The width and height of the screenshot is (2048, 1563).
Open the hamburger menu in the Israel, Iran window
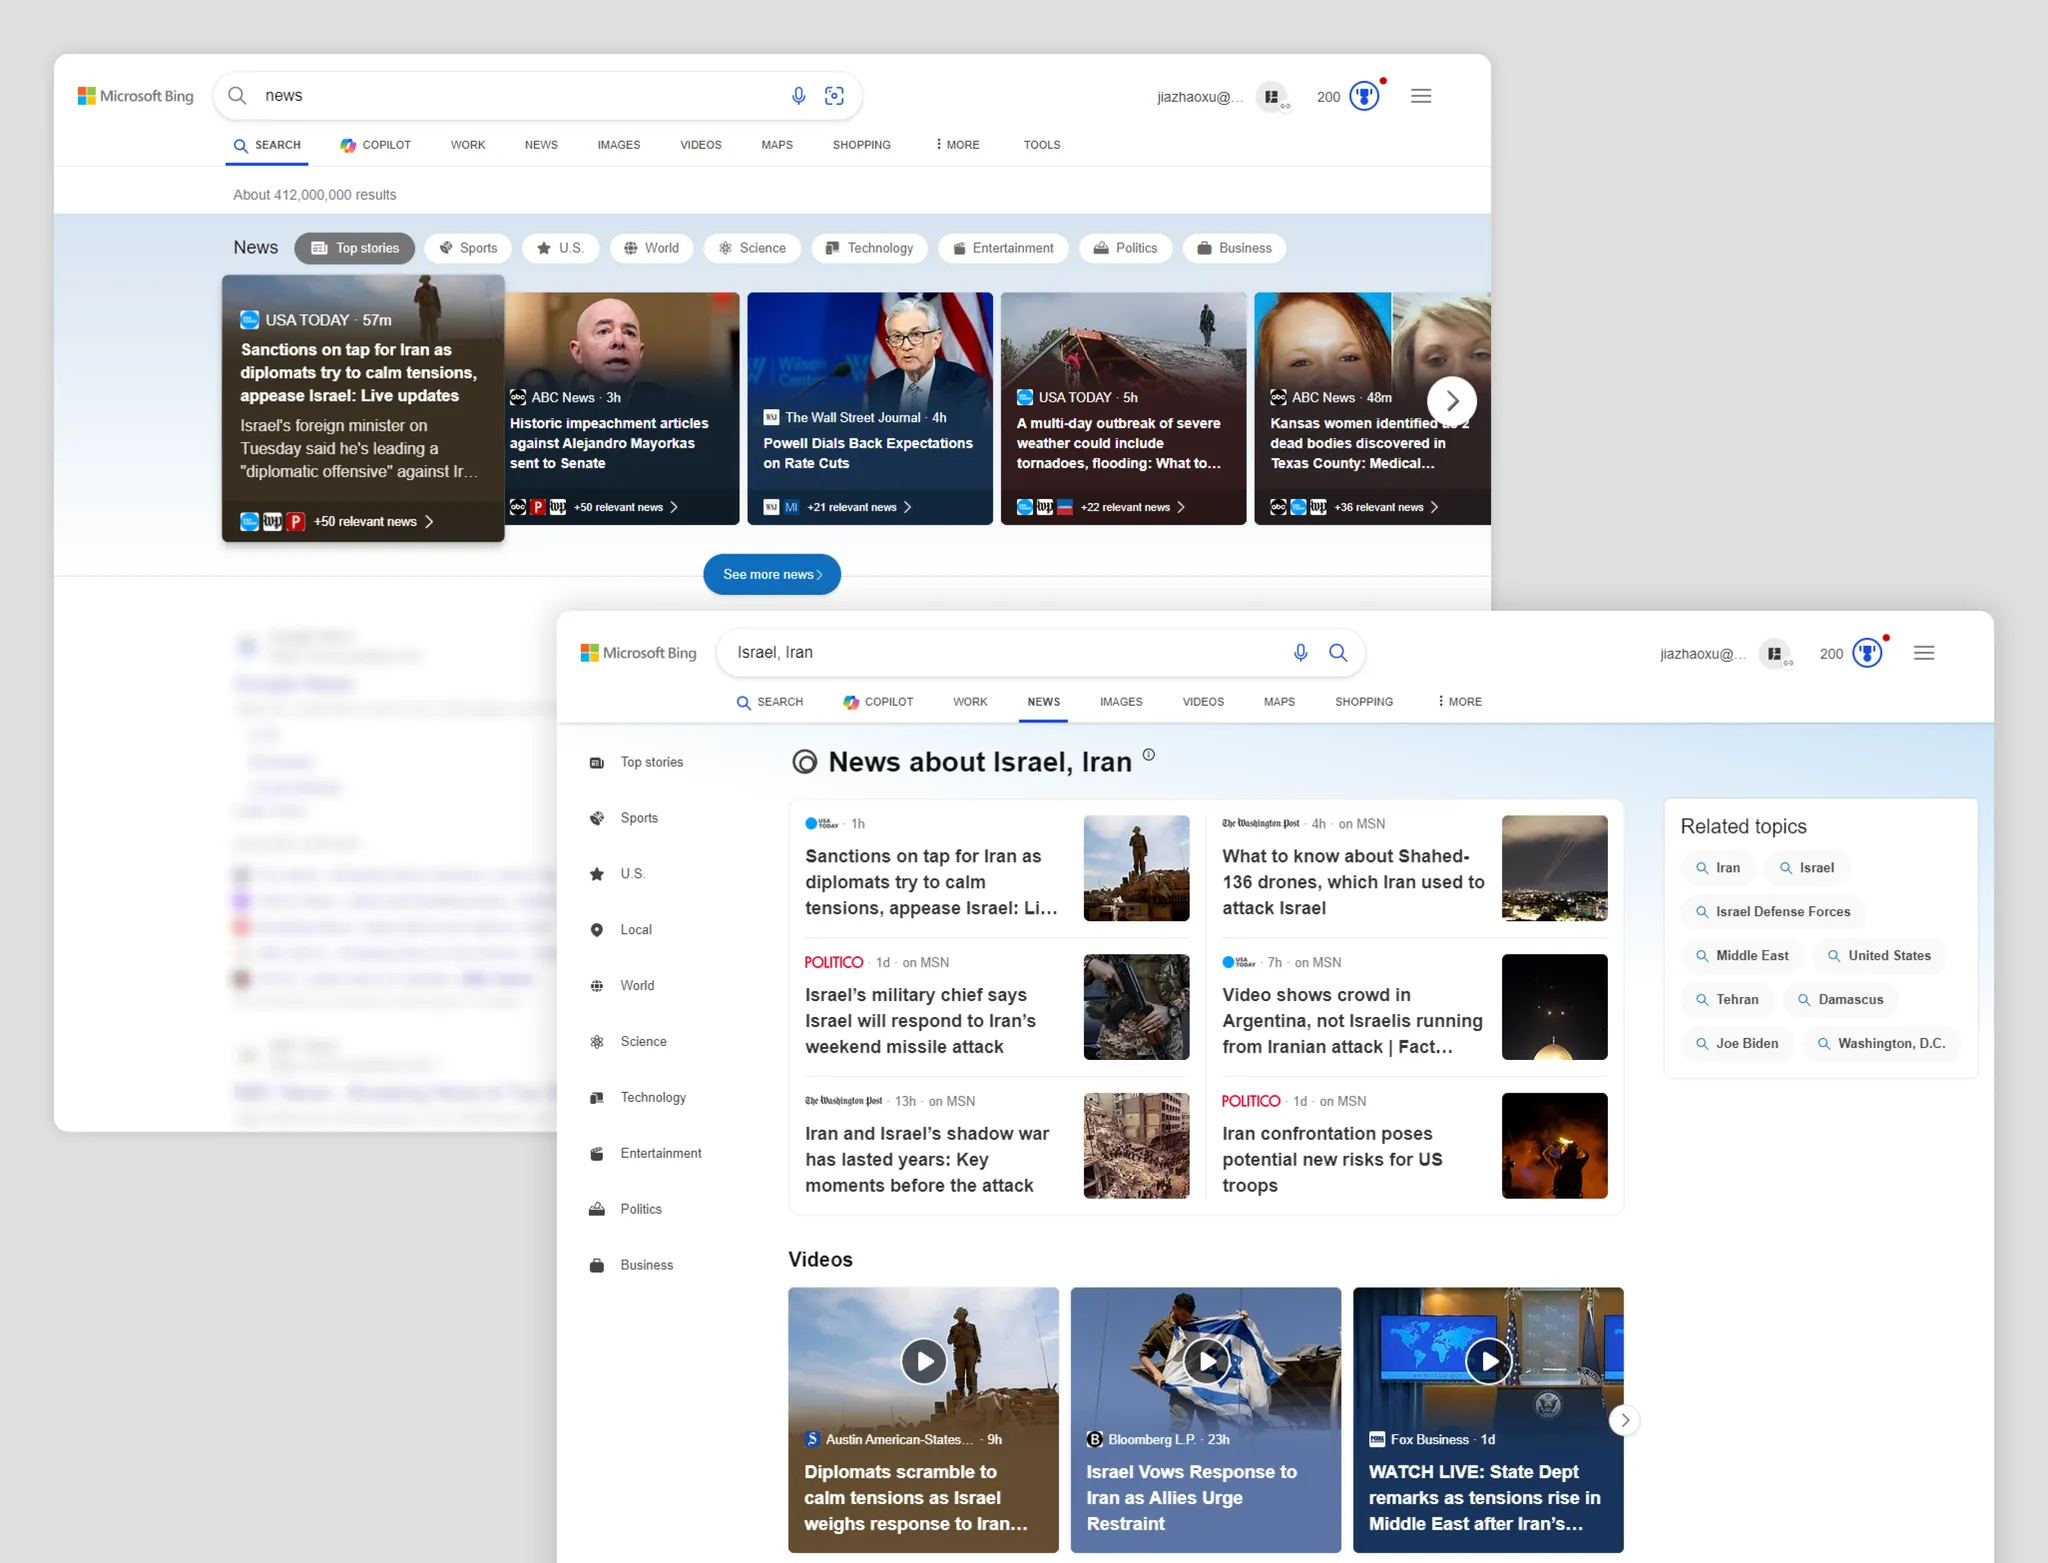1924,653
